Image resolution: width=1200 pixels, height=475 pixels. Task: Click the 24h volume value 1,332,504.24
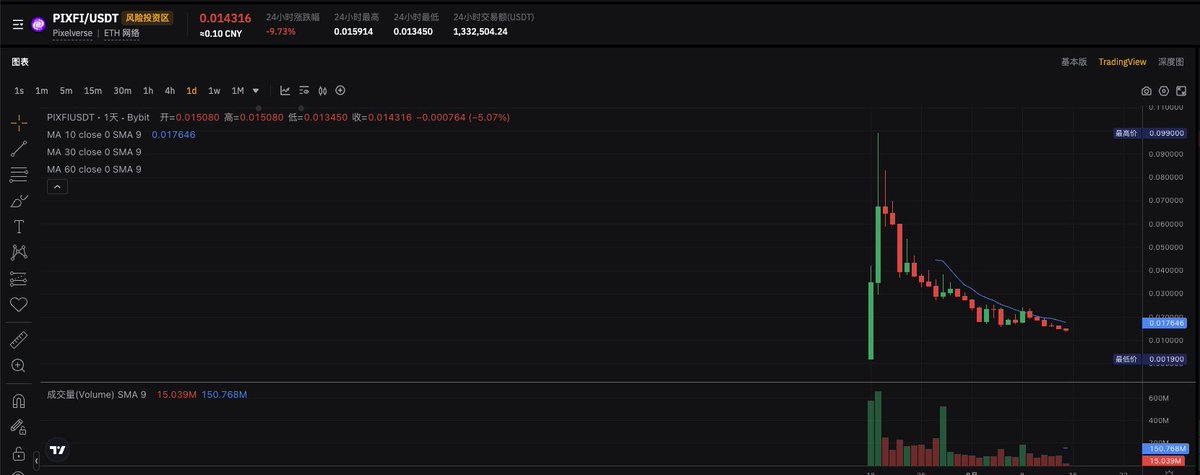[x=481, y=32]
